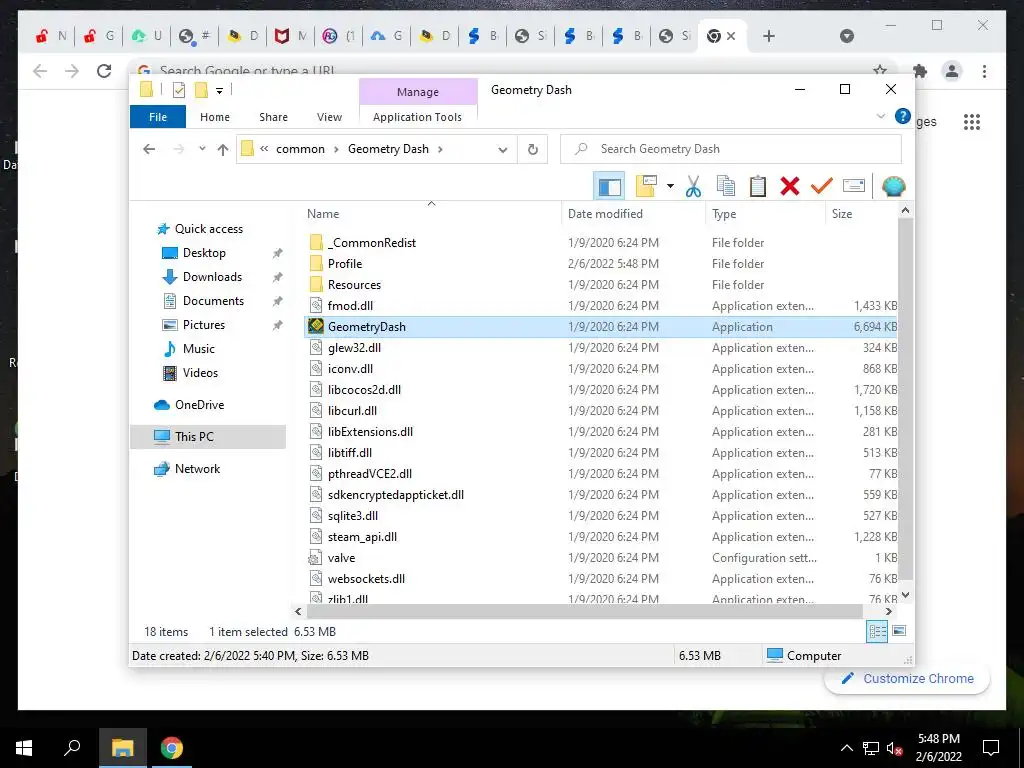Click the Cut scissors toolbar icon

[x=693, y=187]
